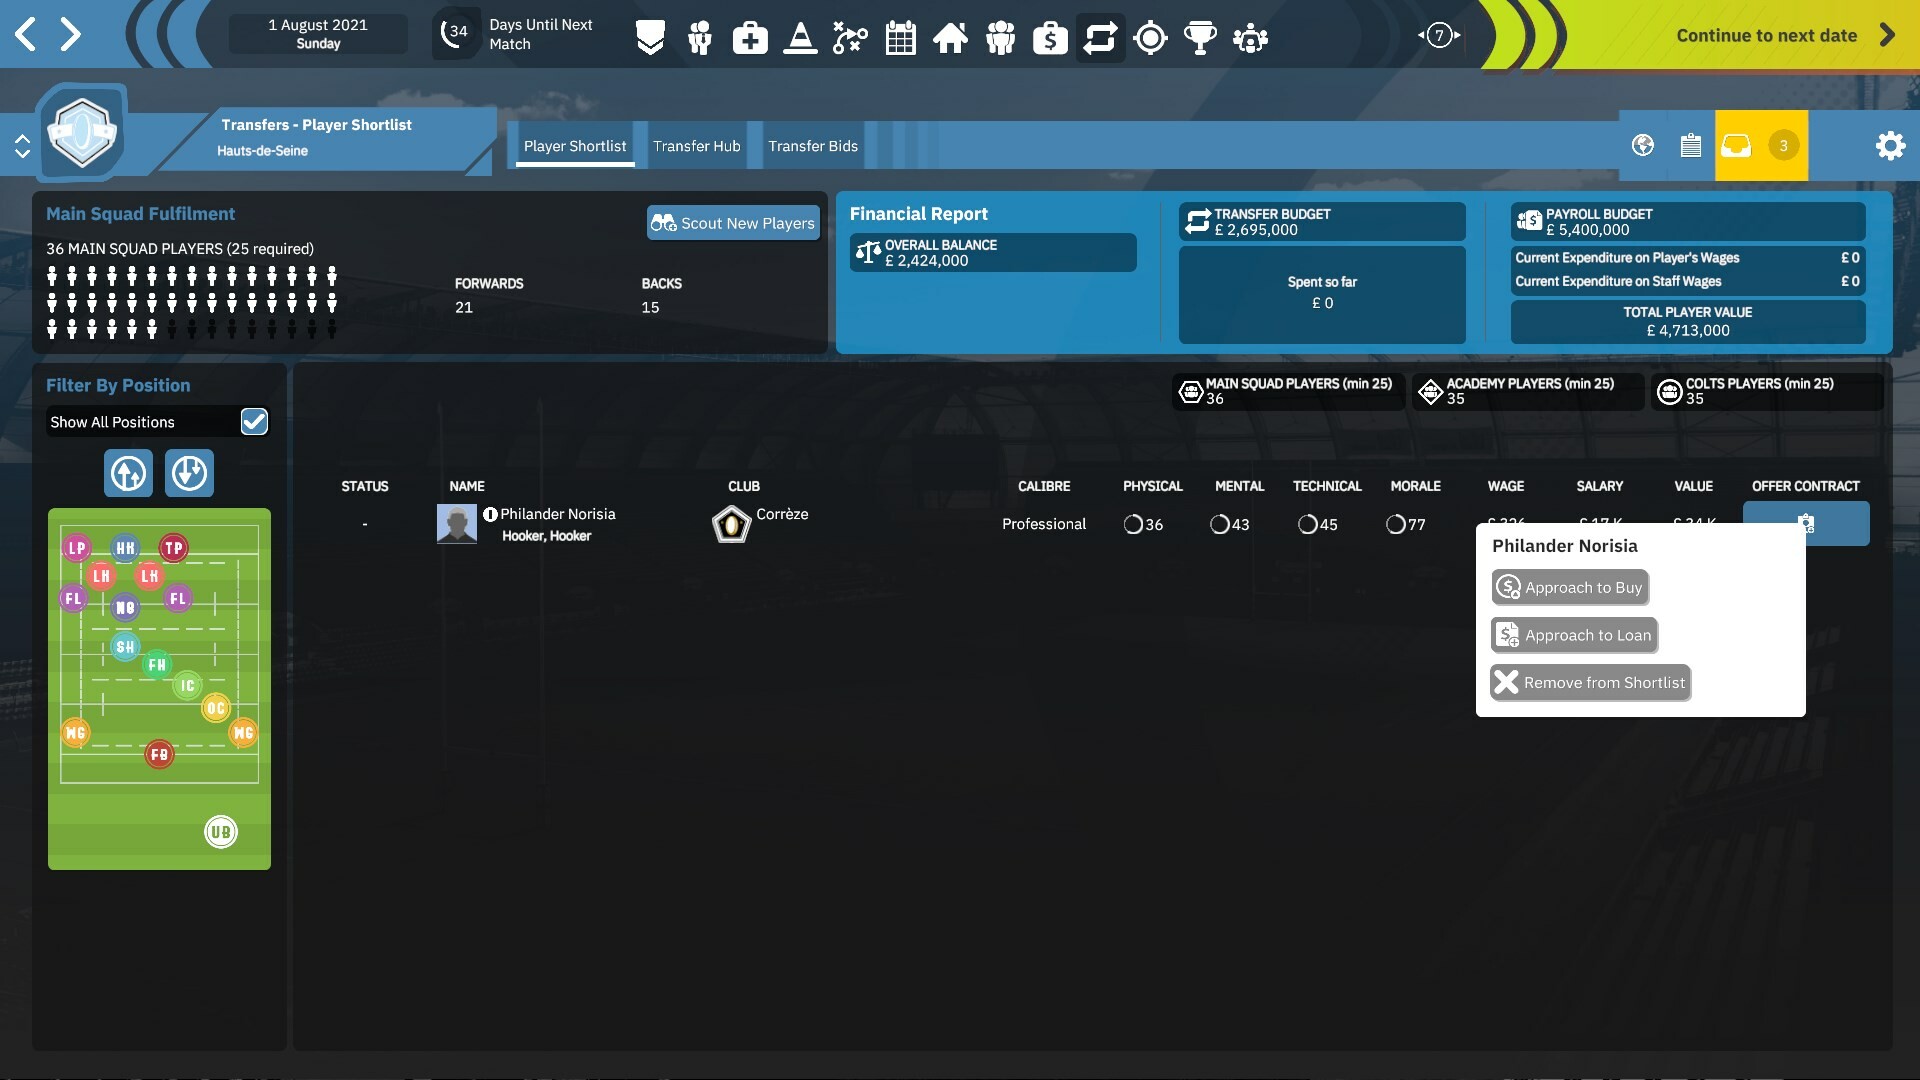Open the competitions trophy icon
This screenshot has height=1080, width=1920.
click(x=1200, y=37)
